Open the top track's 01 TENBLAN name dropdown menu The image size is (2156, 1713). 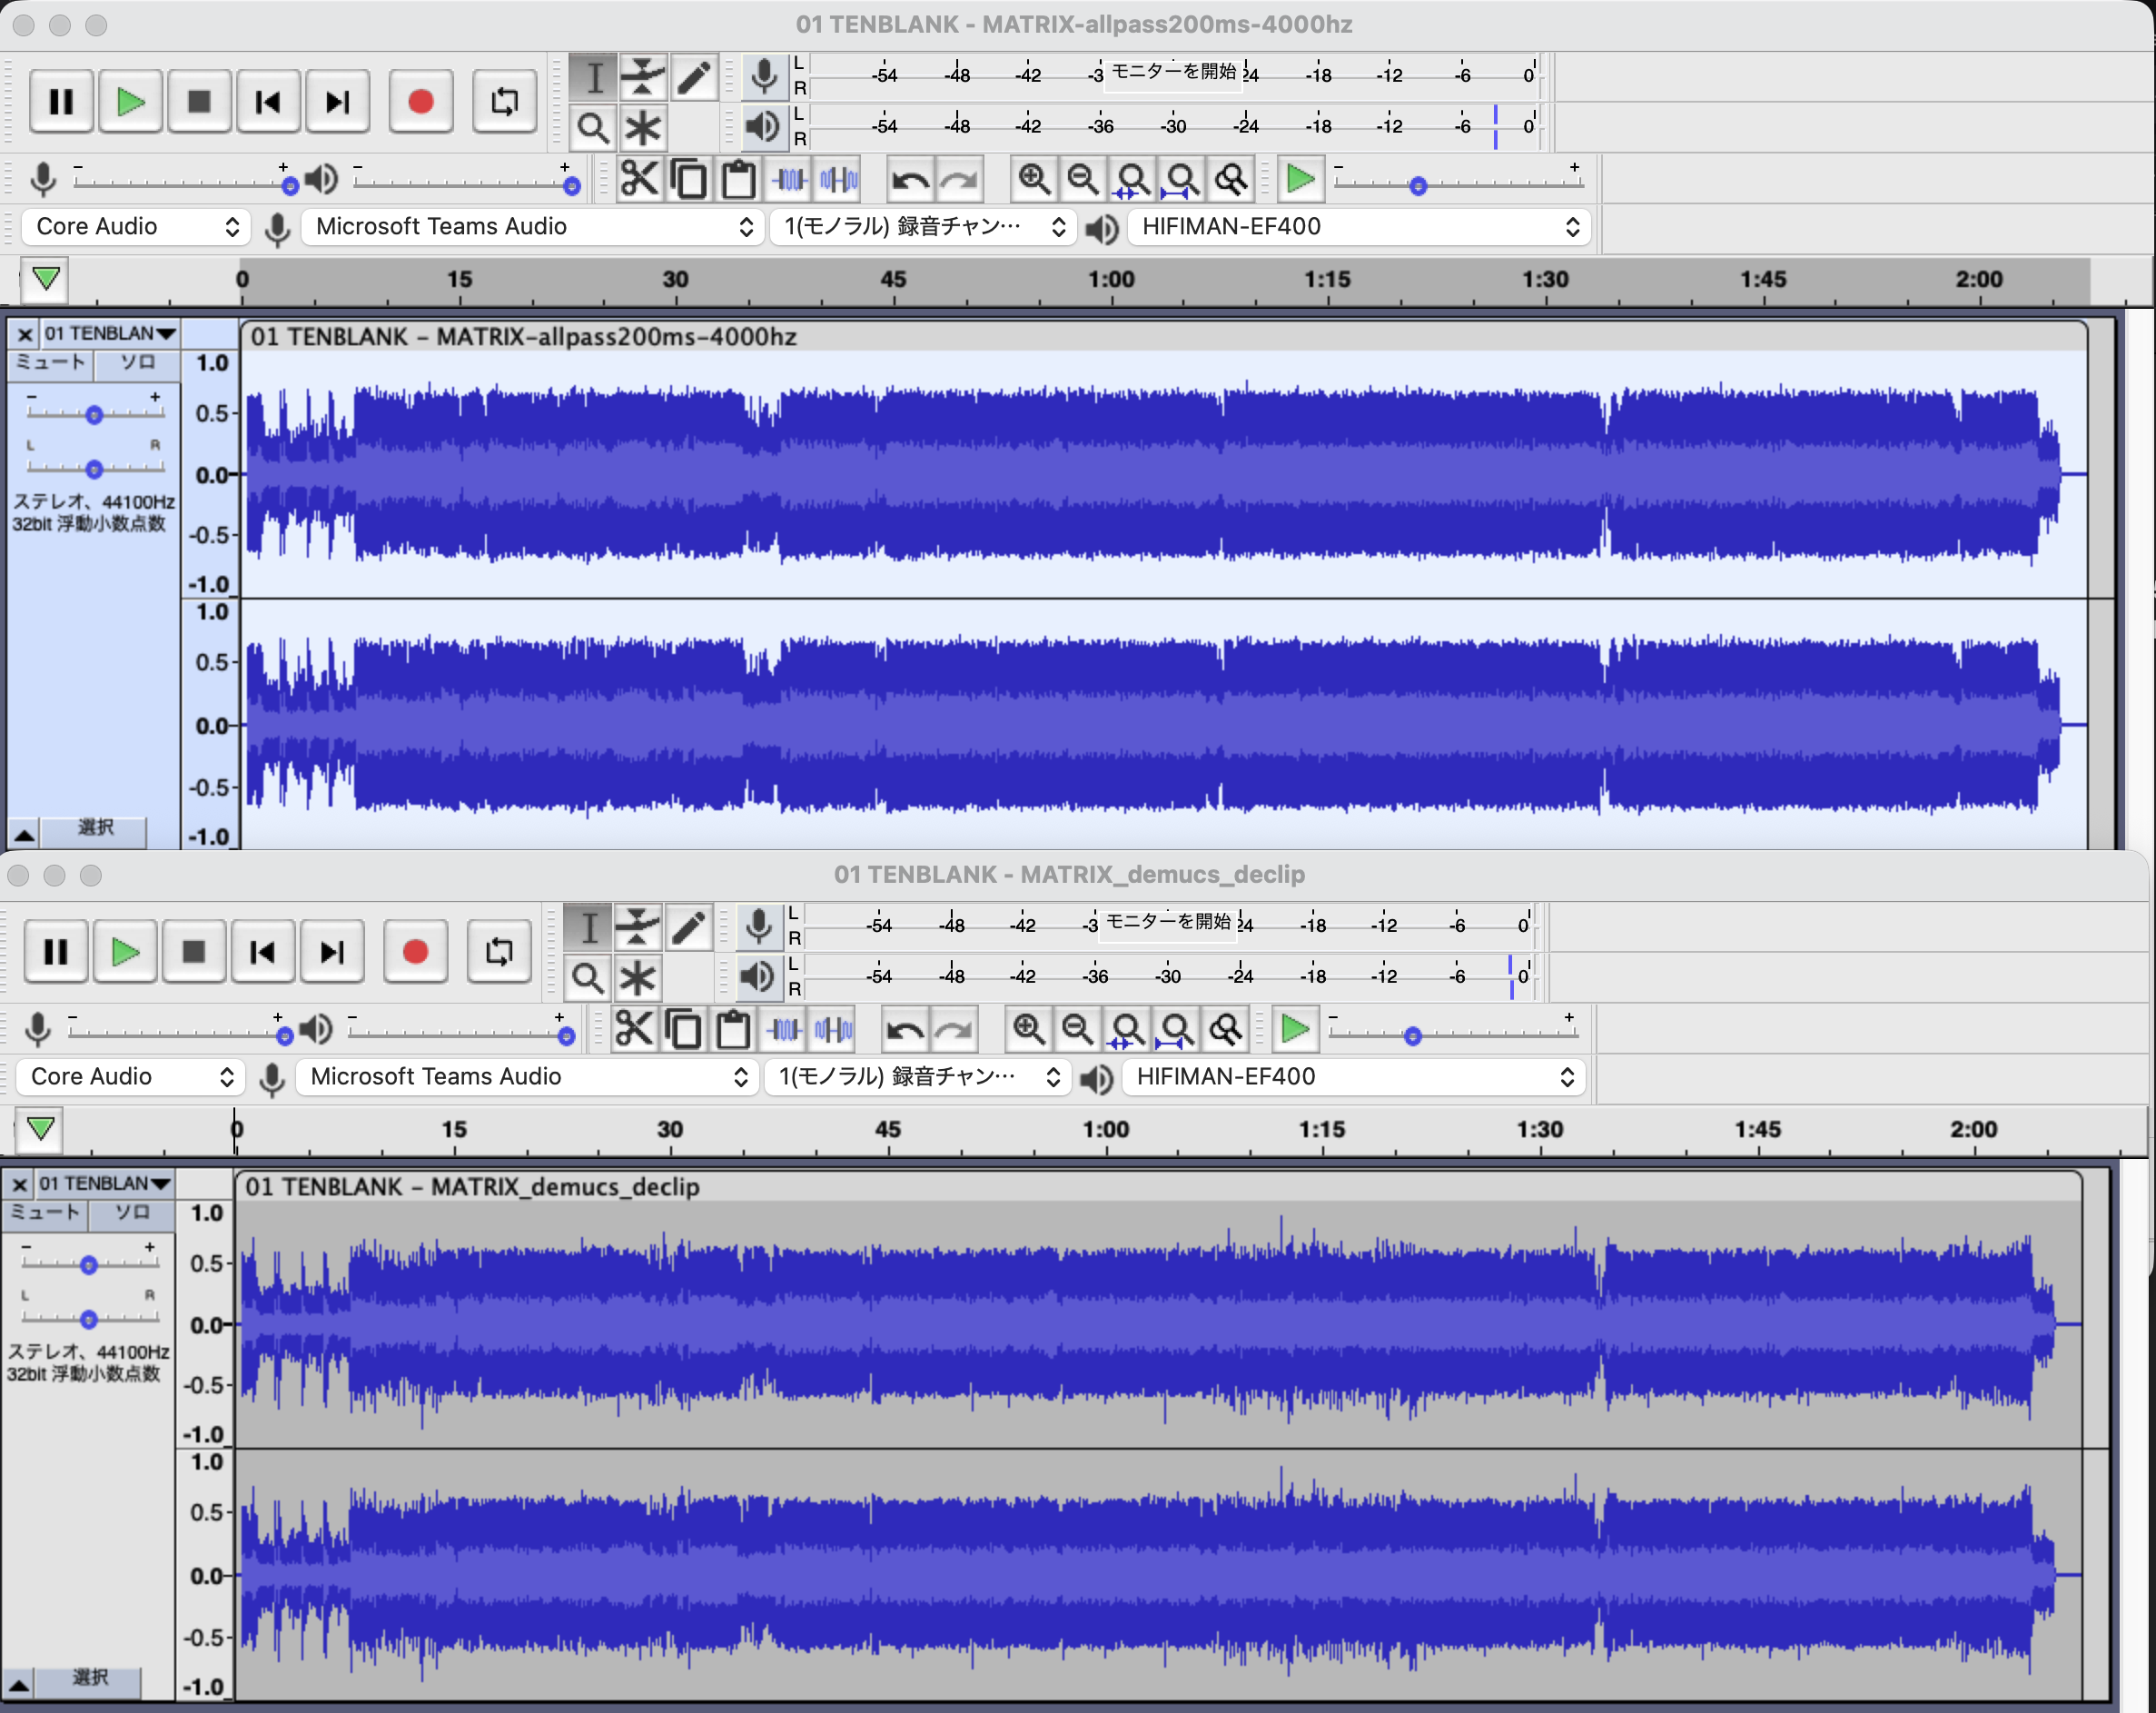109,333
